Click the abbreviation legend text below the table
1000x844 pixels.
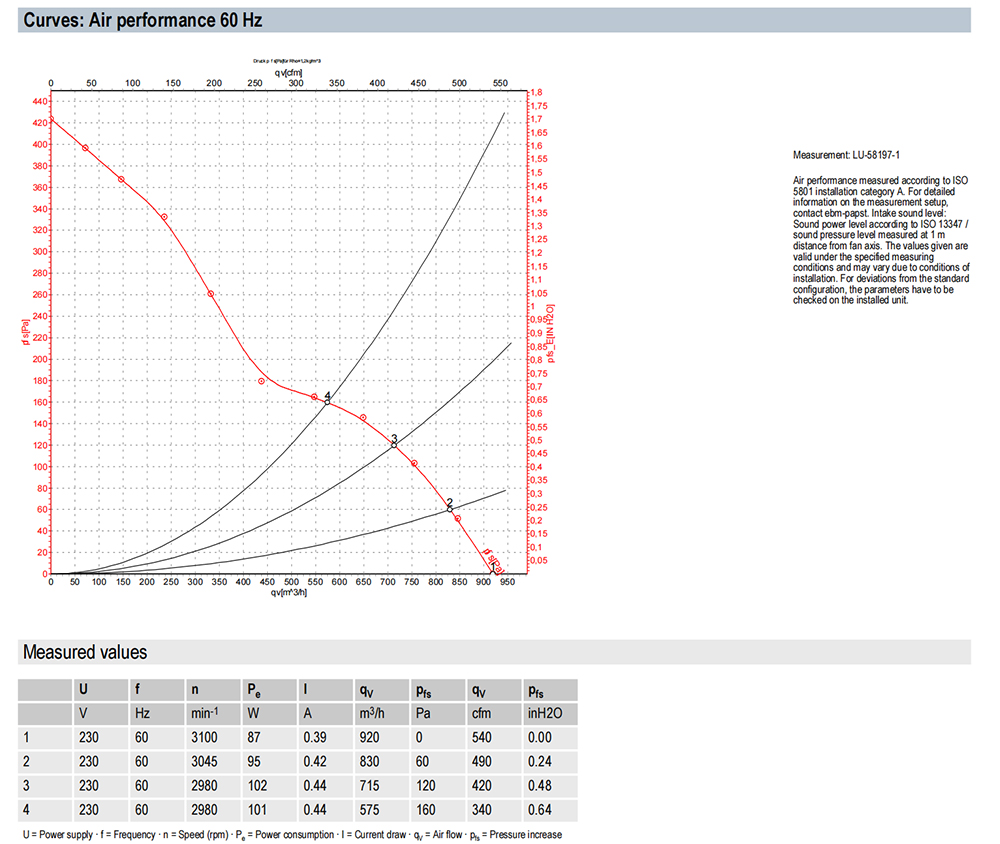(x=292, y=834)
